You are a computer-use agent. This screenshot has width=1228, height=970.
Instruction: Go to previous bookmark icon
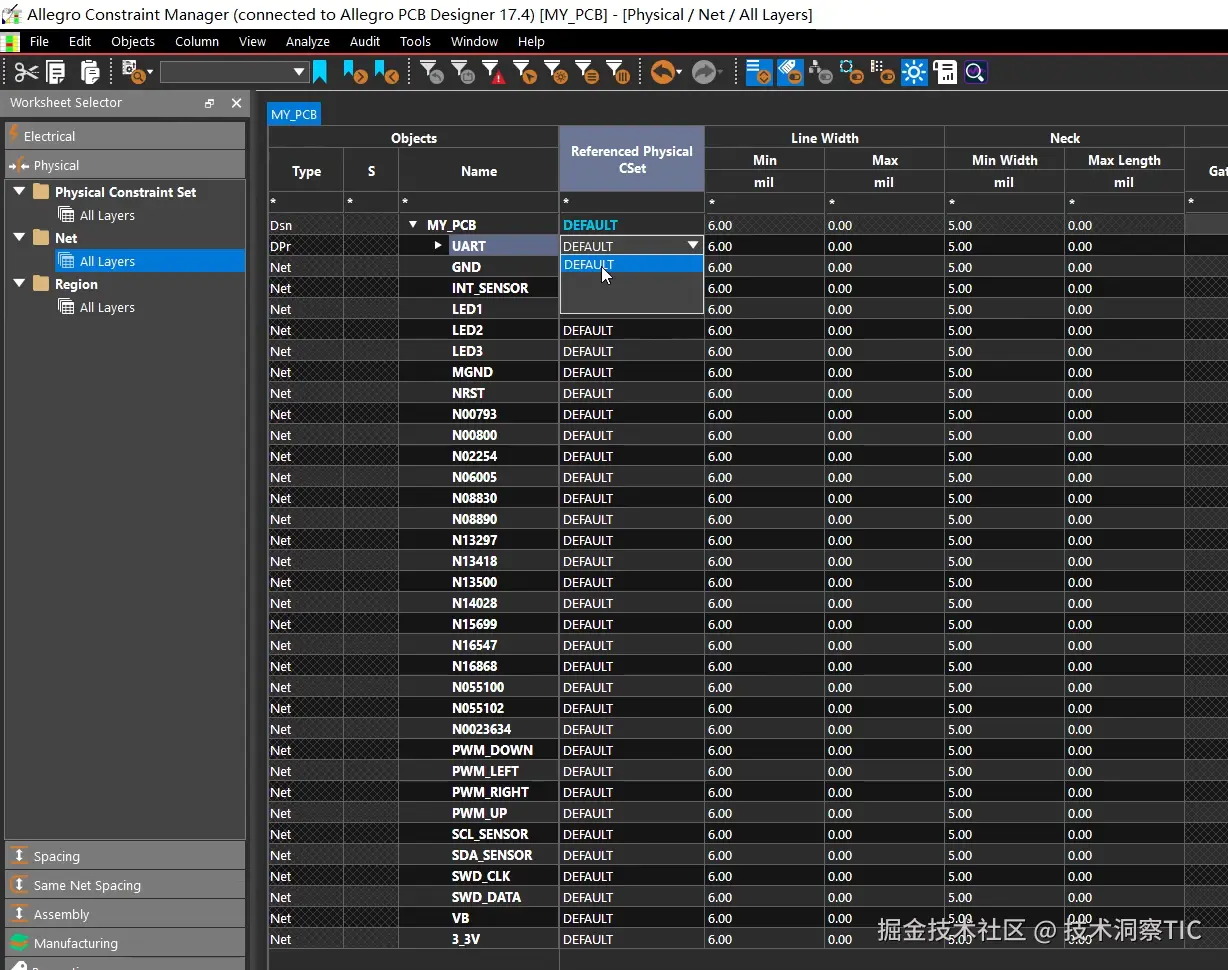point(386,72)
